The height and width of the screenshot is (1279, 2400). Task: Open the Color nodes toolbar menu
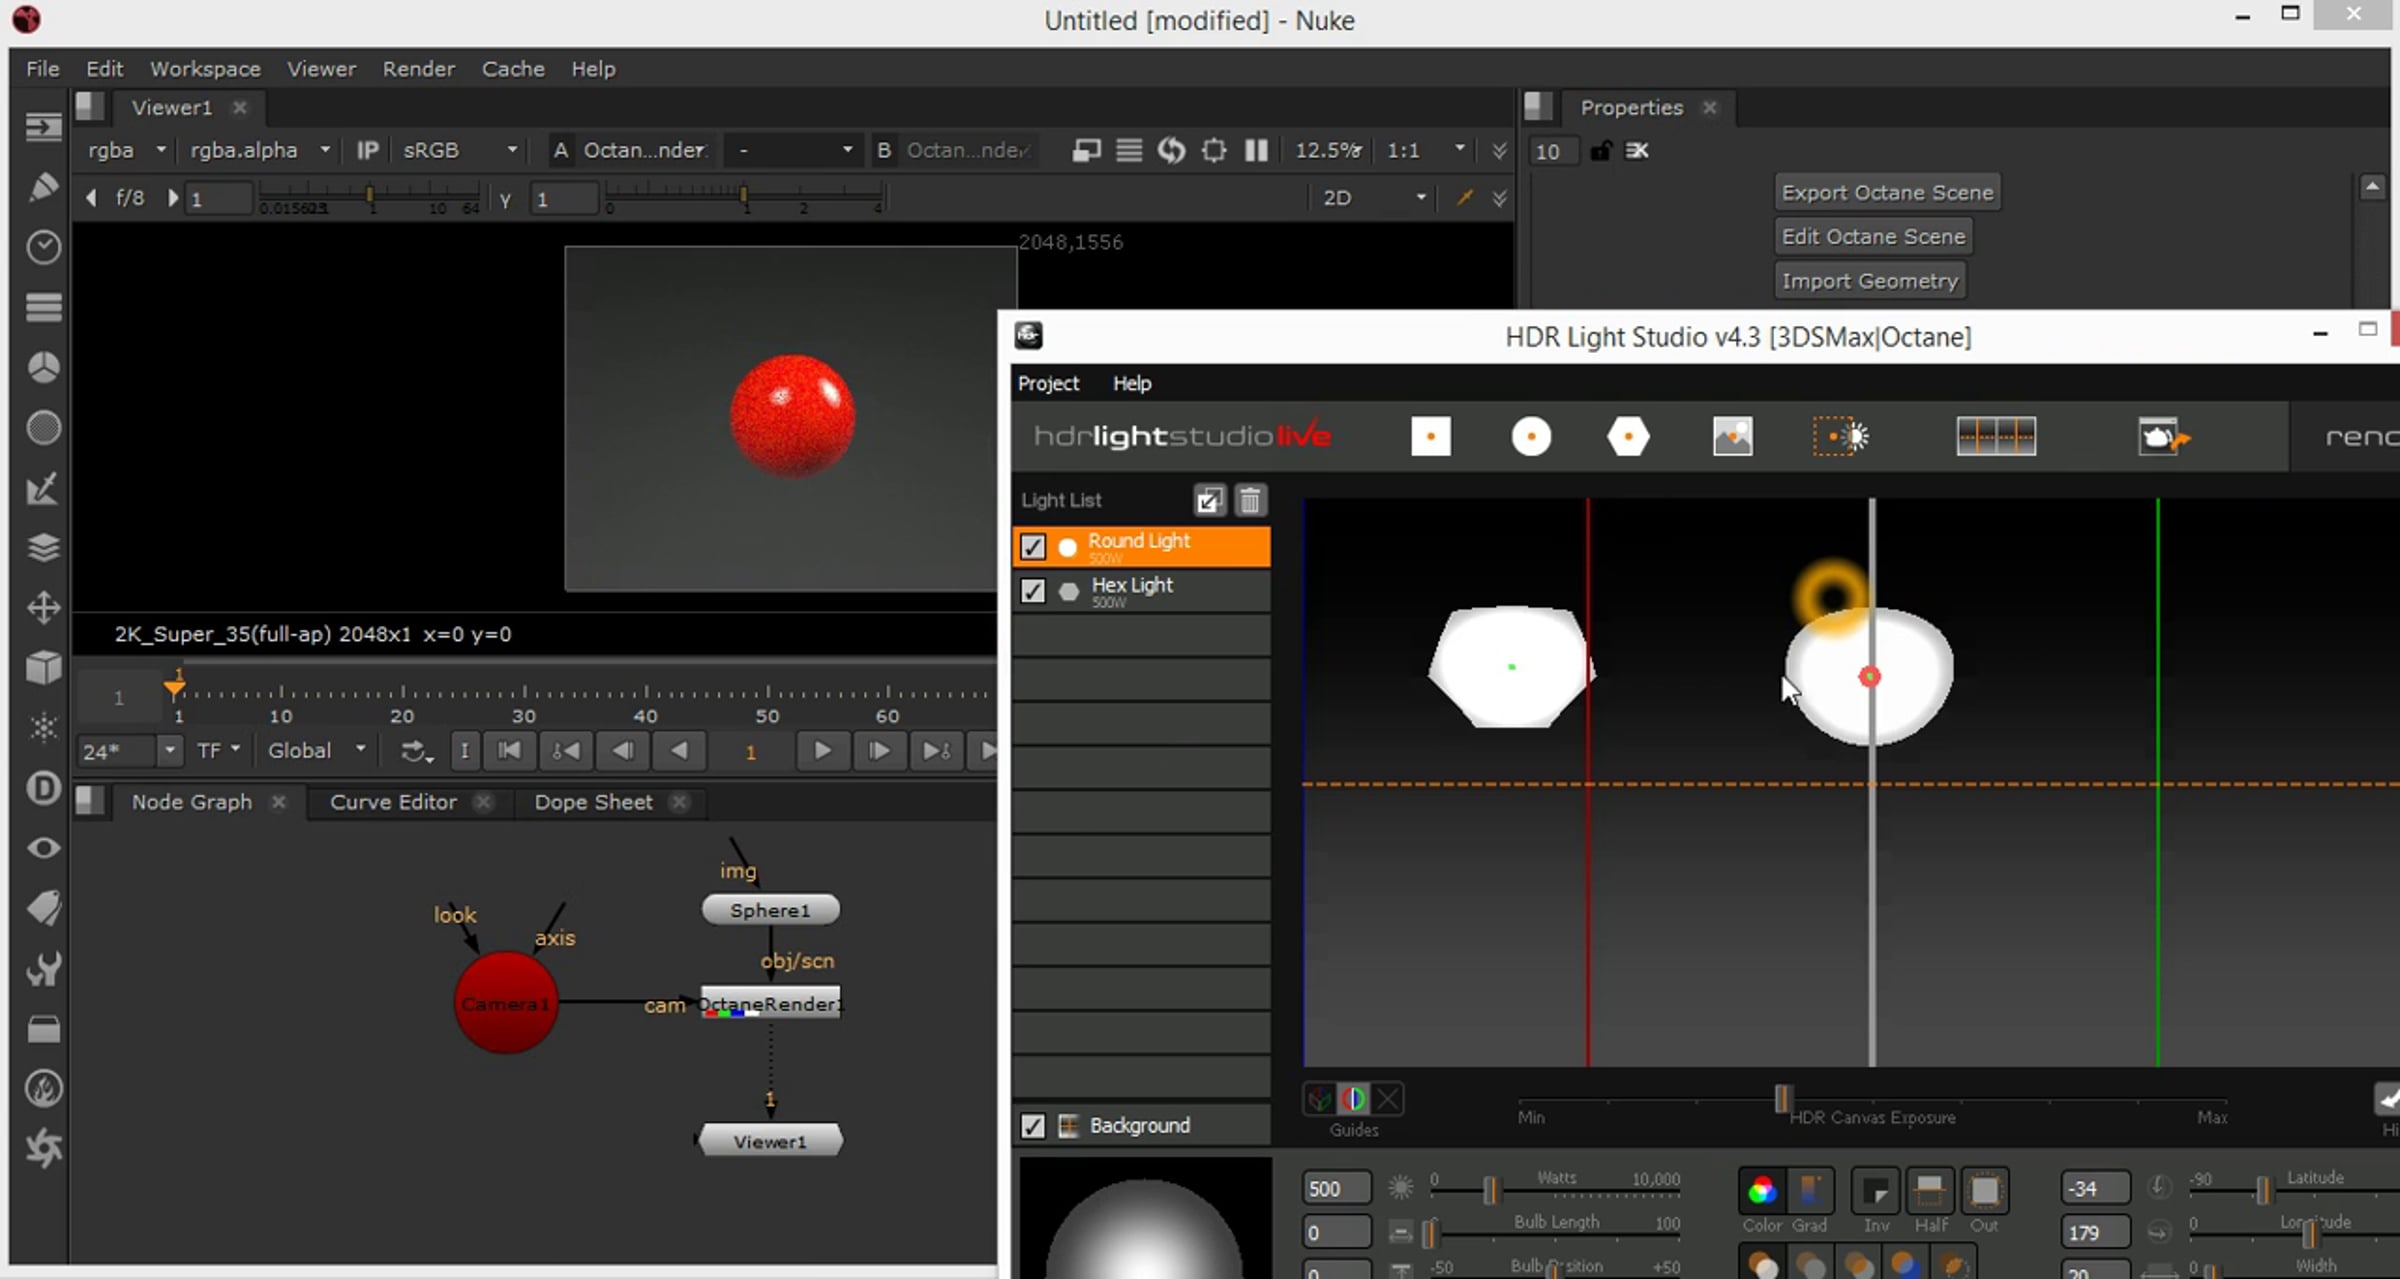(43, 367)
